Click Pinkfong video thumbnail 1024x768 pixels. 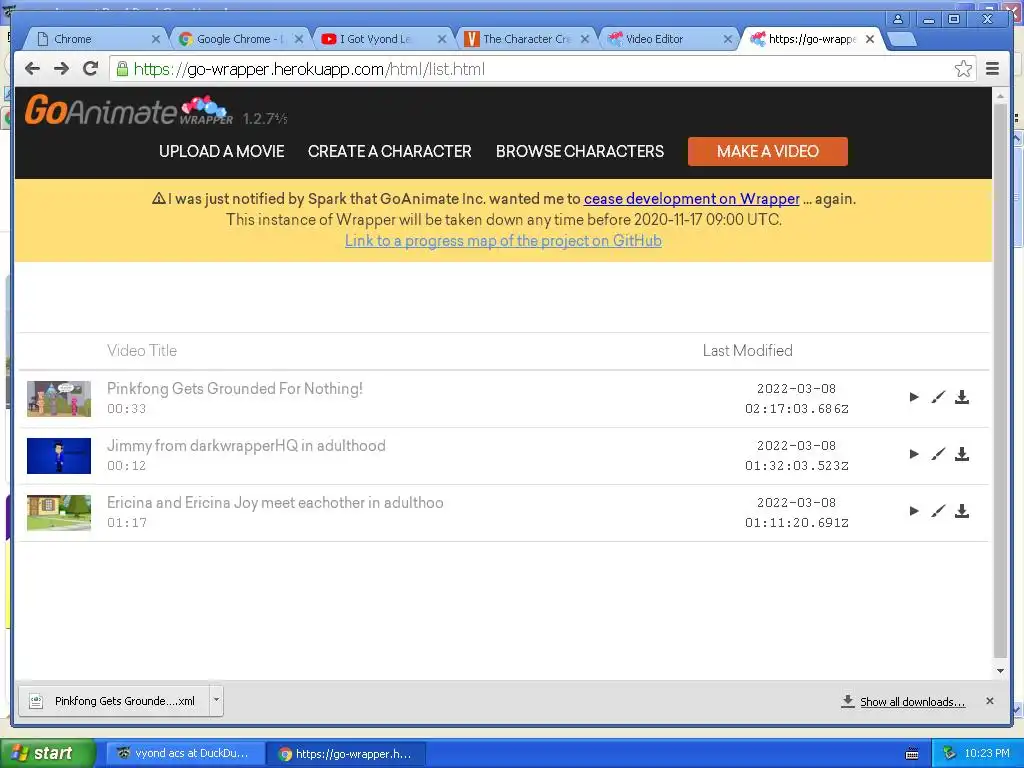(x=59, y=398)
